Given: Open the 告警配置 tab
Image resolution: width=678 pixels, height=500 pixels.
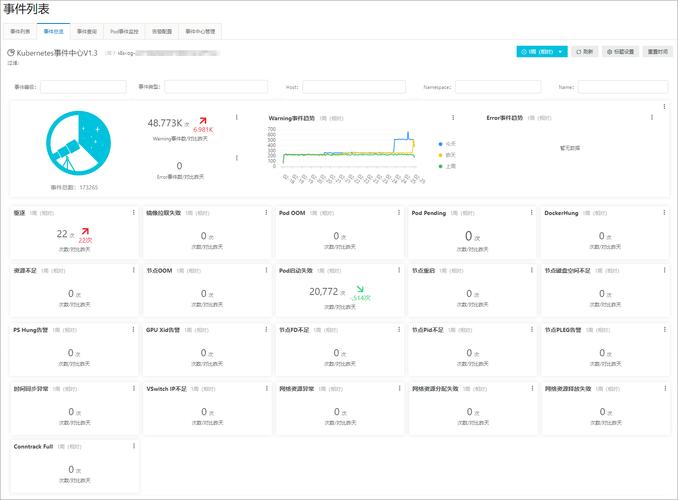Looking at the screenshot, I should [x=162, y=32].
